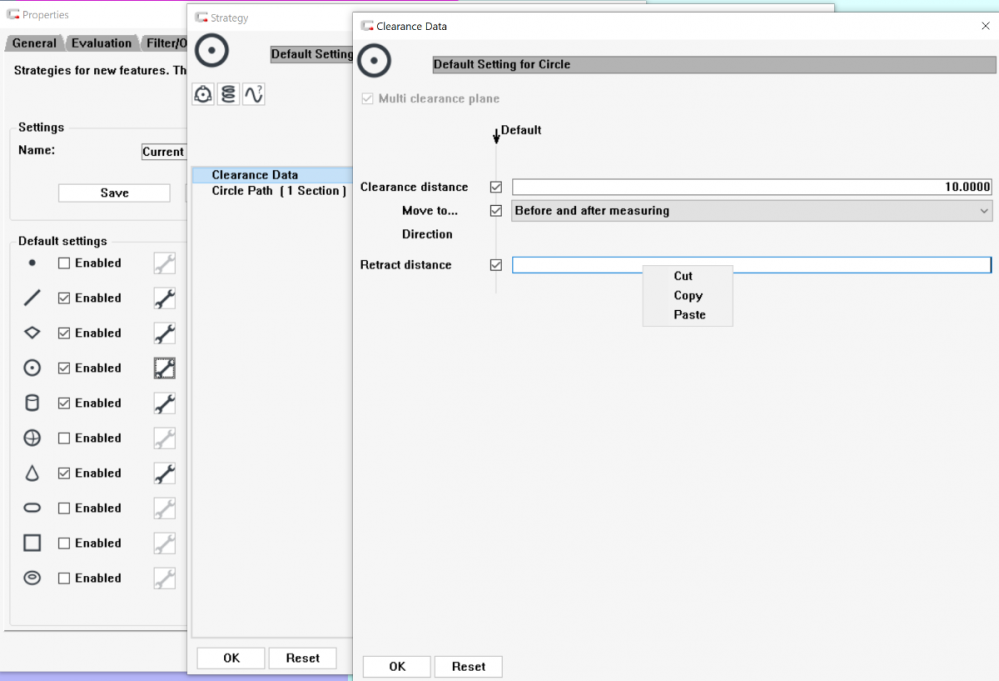The height and width of the screenshot is (681, 999).
Task: Enable the point feature default setting checkbox
Action: [x=64, y=263]
